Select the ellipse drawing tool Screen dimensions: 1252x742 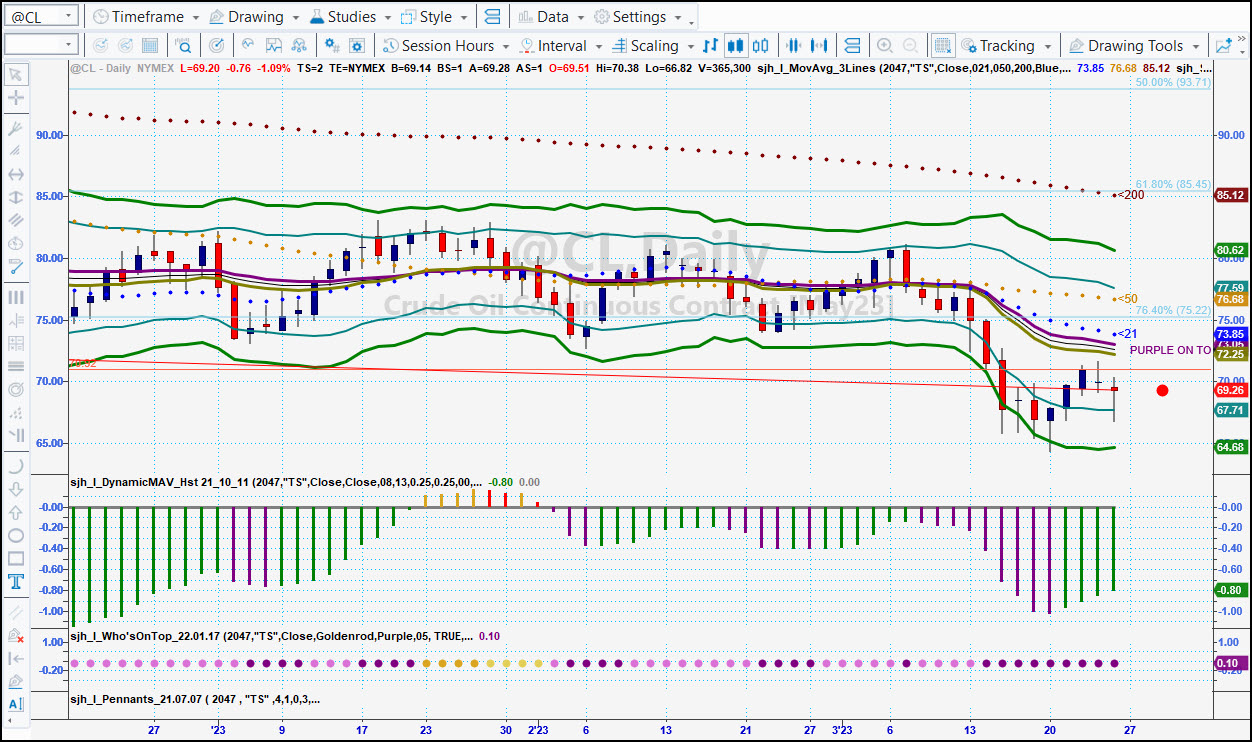point(16,535)
